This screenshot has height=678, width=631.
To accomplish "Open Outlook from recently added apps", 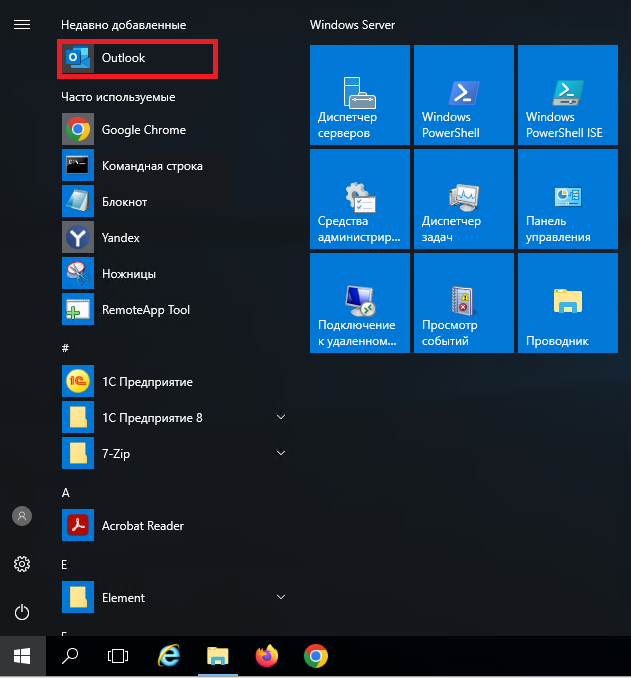I will pos(123,58).
